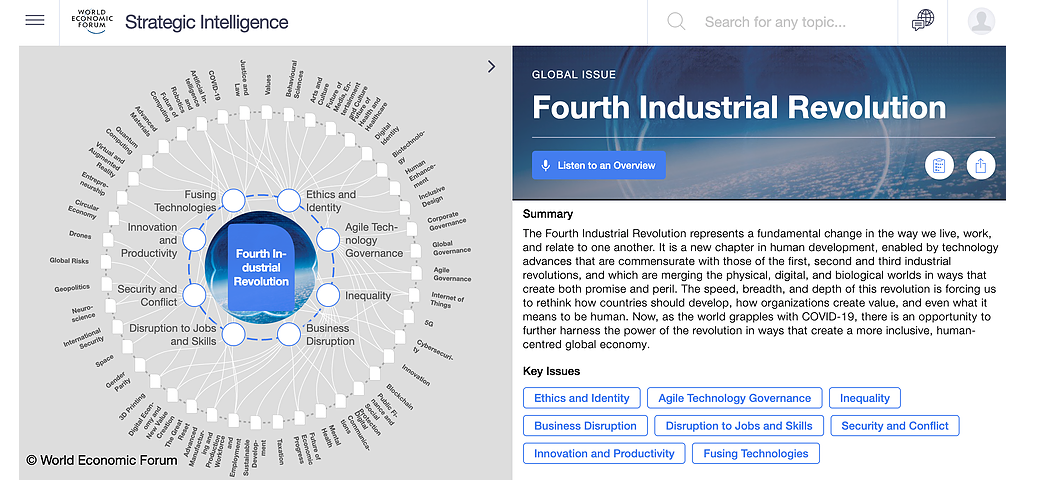Screen dimensions: 1043x487
Task: Select Security and Conflict key issue tag
Action: pos(895,426)
